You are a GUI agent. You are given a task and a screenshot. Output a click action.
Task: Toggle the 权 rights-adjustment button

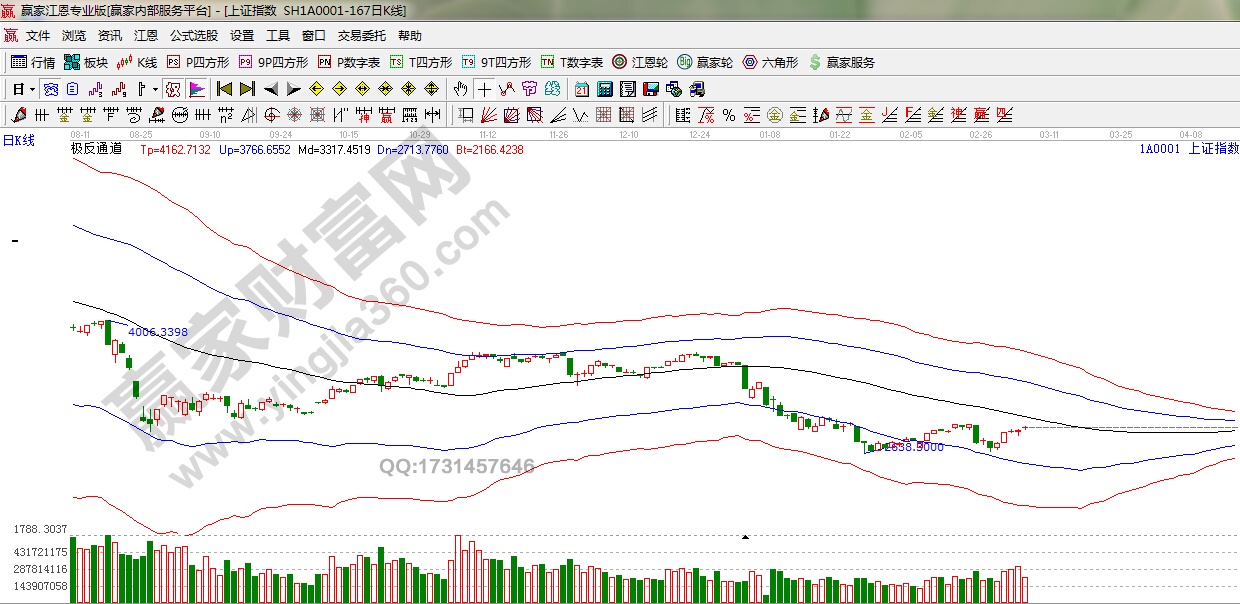(173, 89)
